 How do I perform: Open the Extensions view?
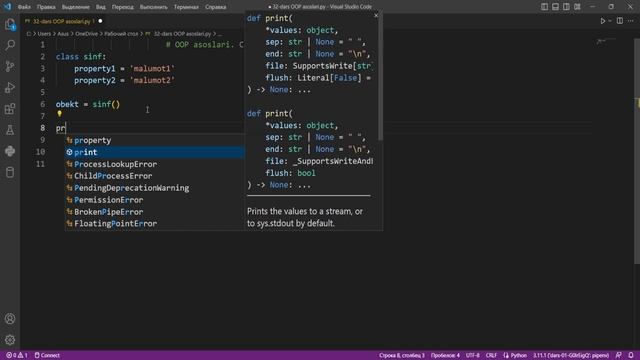point(10,109)
